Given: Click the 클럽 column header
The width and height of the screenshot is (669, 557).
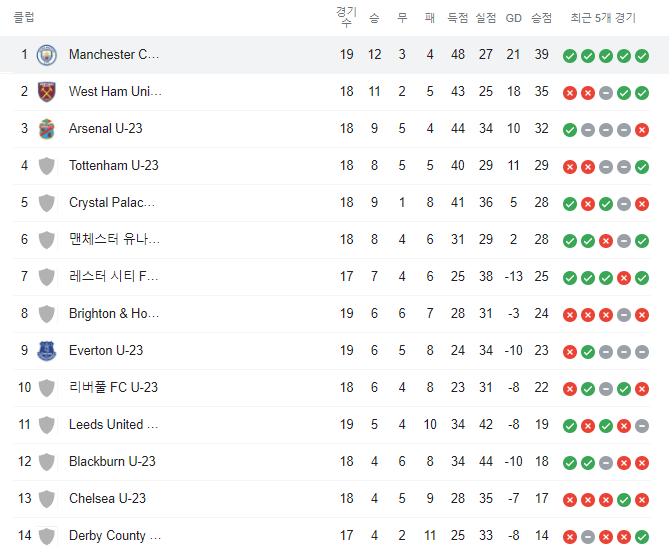Looking at the screenshot, I should (24, 17).
